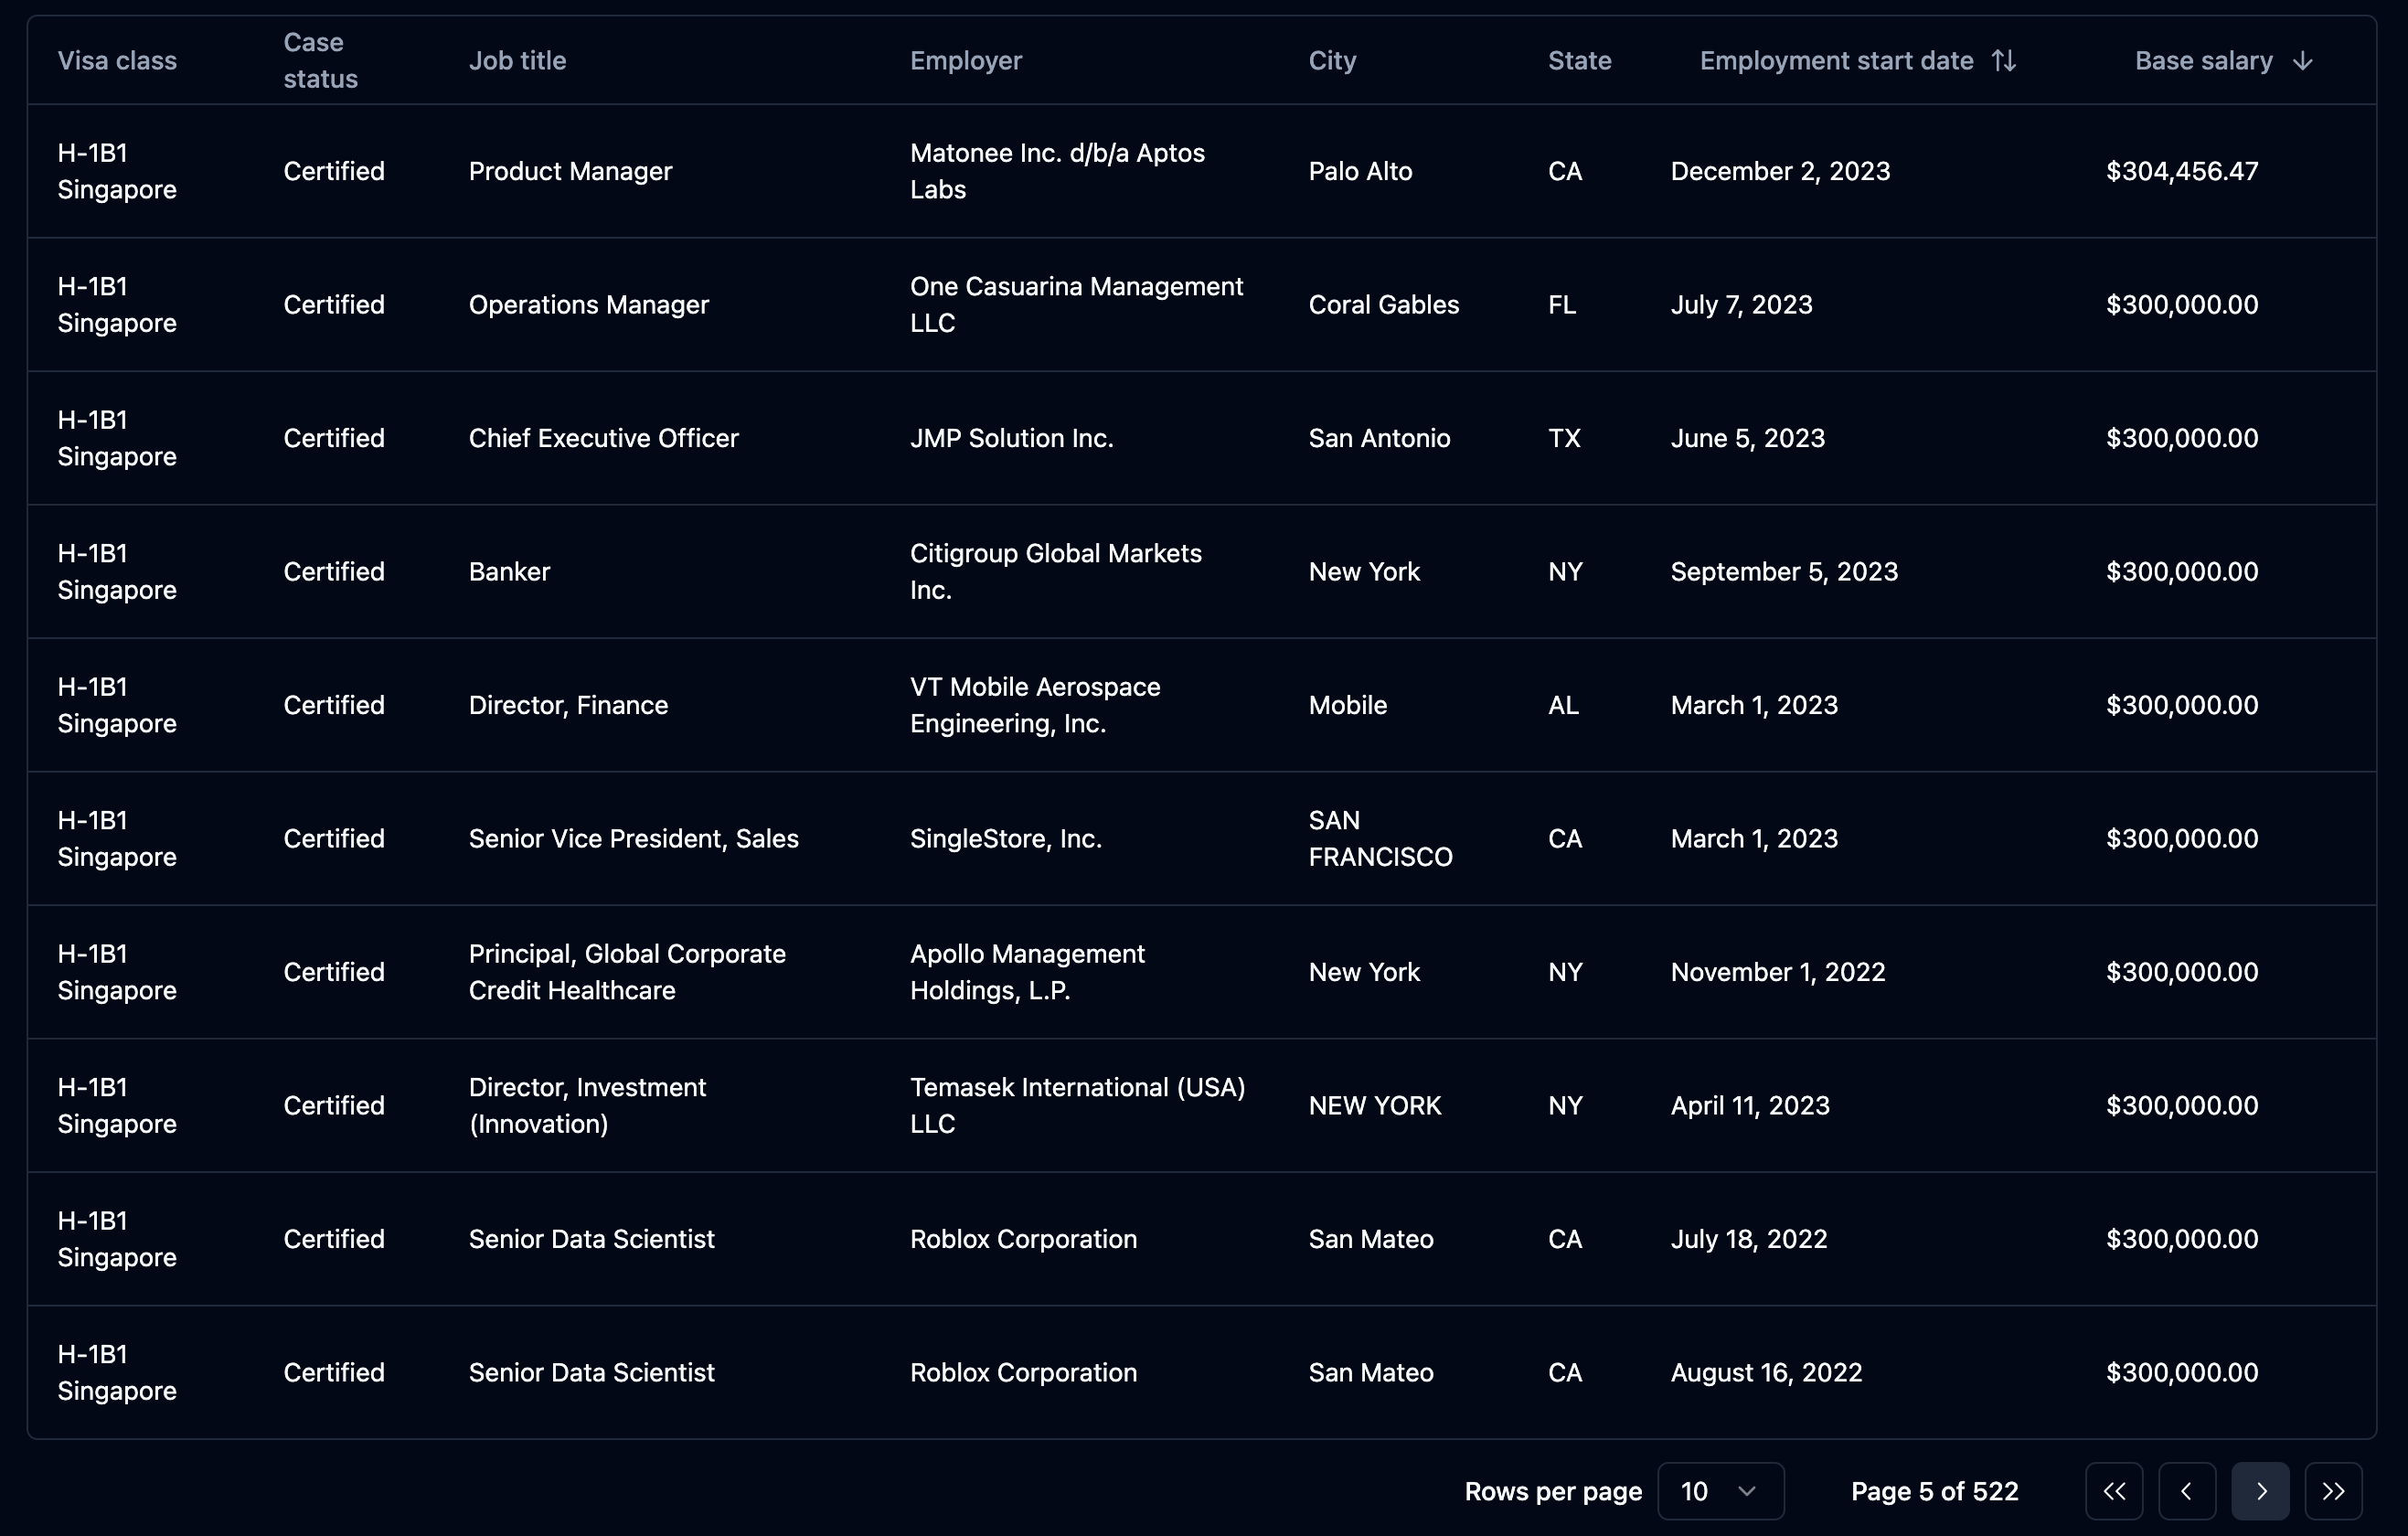Screen dimensions: 2408x1536
Task: Sort by Employment start date arrows icon
Action: [2003, 61]
